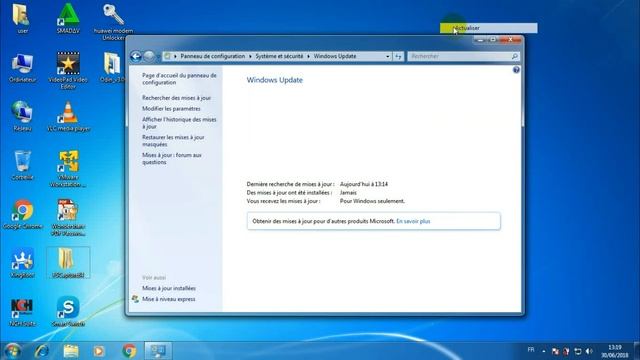Click Windows Update breadcrumb
Viewport: 640px width, 360px height.
pos(335,56)
